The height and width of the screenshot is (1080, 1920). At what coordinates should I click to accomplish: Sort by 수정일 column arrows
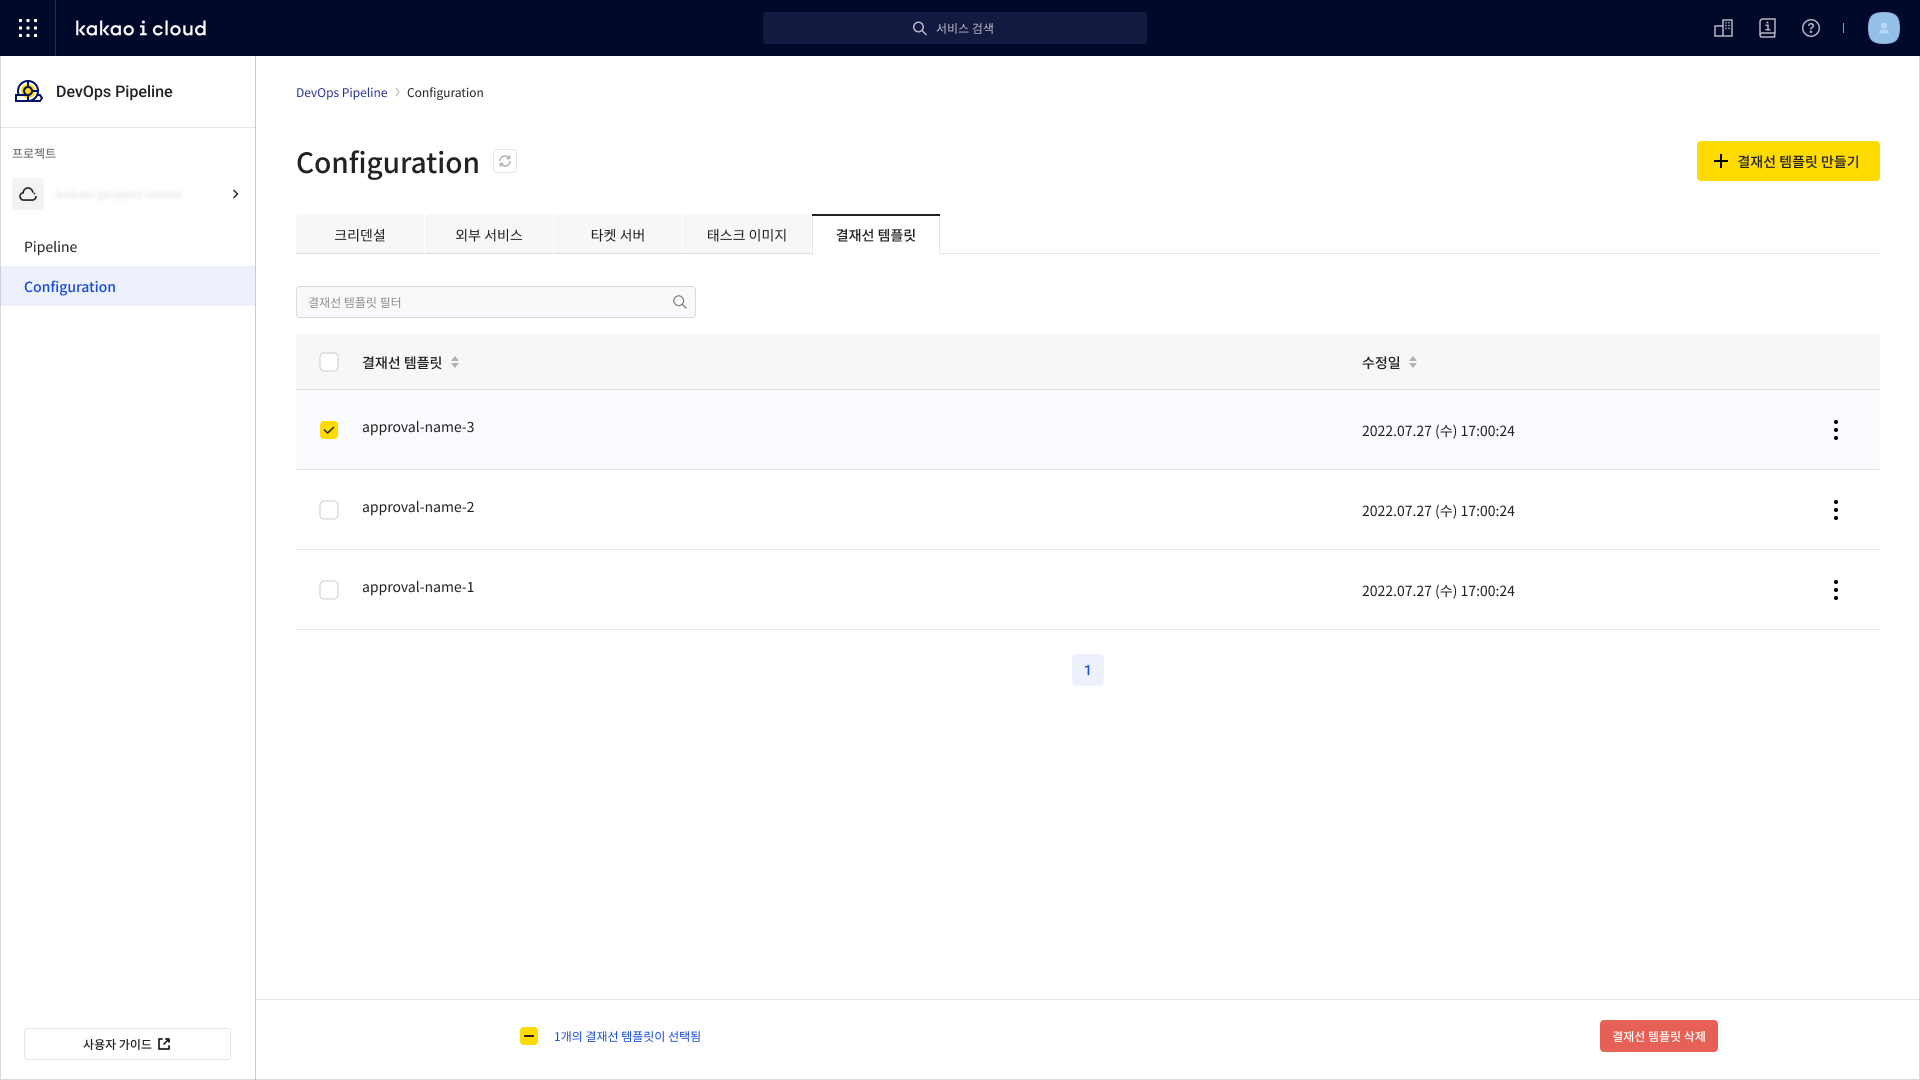click(1413, 362)
